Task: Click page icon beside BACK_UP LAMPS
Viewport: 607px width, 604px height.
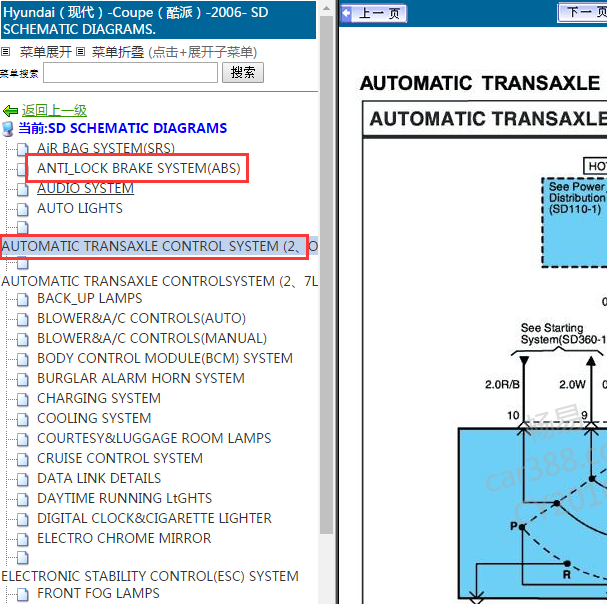Action: pyautogui.click(x=22, y=299)
